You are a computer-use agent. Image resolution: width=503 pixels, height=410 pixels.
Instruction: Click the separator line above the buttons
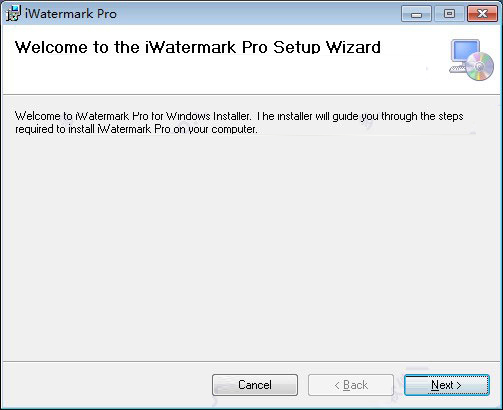[251, 361]
